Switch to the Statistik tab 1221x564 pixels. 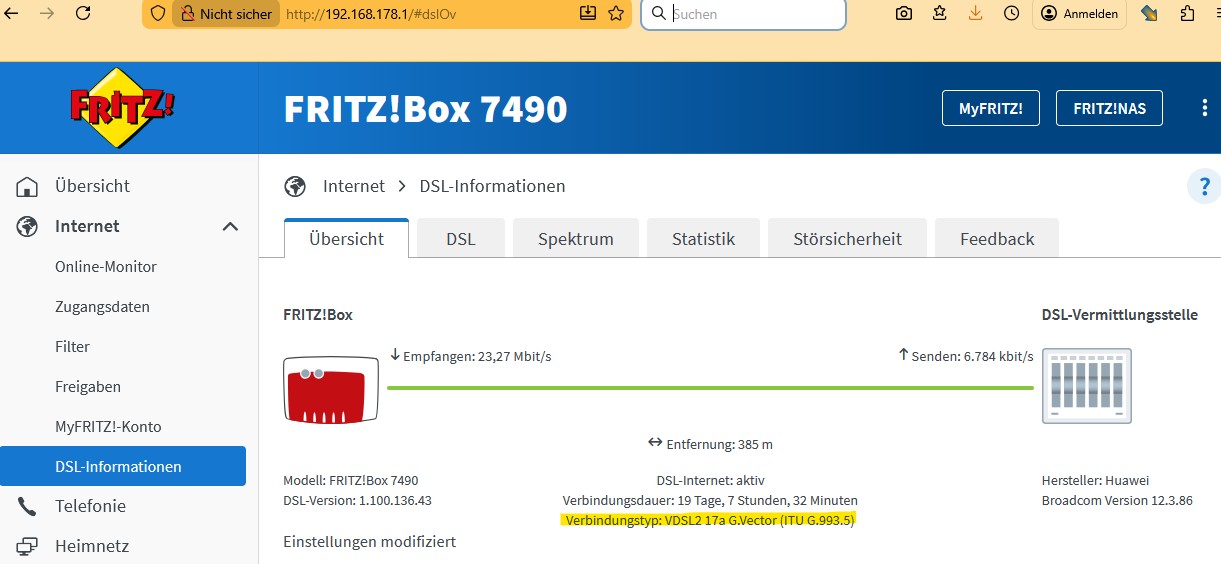click(703, 239)
